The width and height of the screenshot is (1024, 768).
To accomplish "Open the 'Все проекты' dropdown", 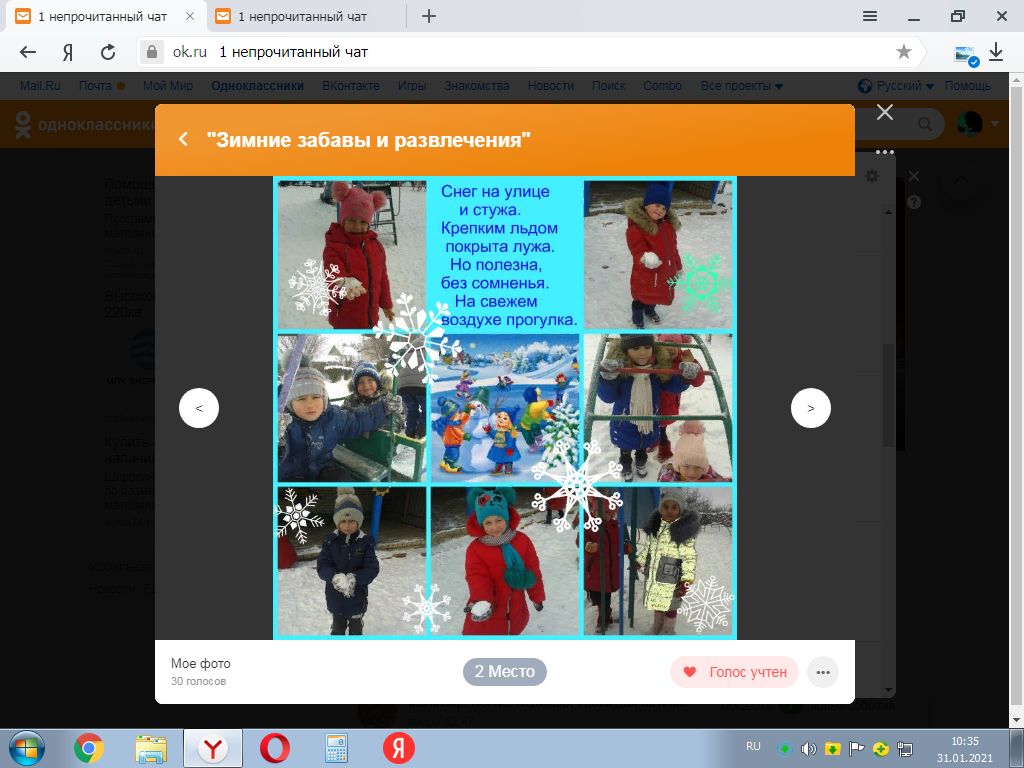I will pos(741,86).
